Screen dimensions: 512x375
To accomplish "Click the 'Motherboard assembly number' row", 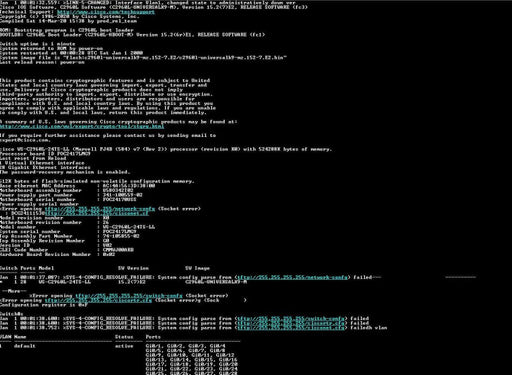I will (67, 190).
